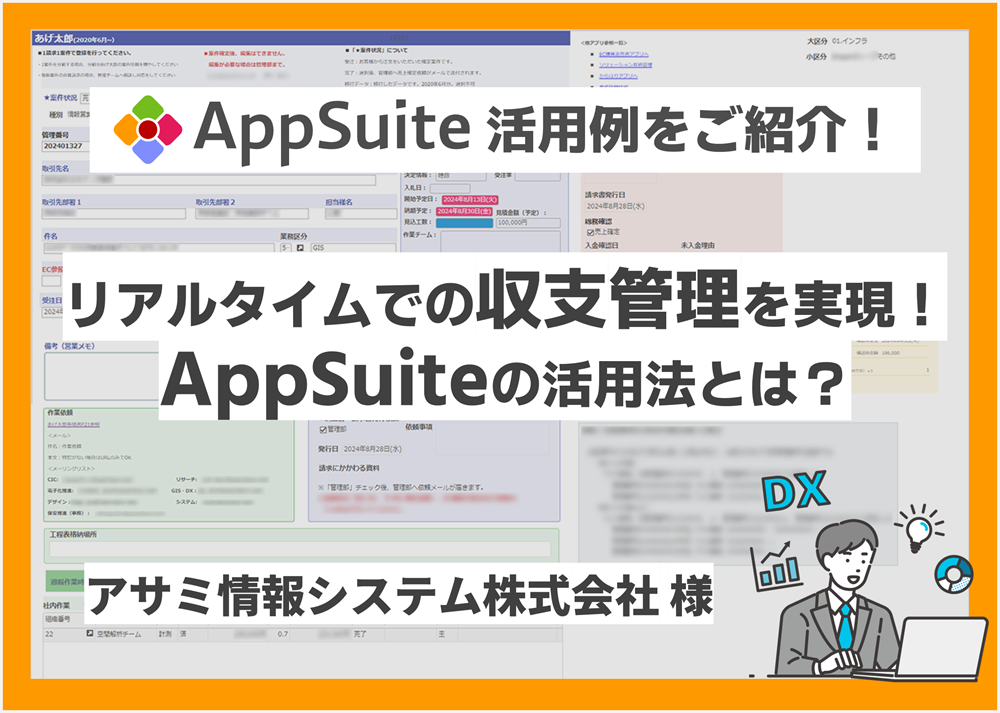Select the 大区分 category 01.インフラ

[x=850, y=39]
